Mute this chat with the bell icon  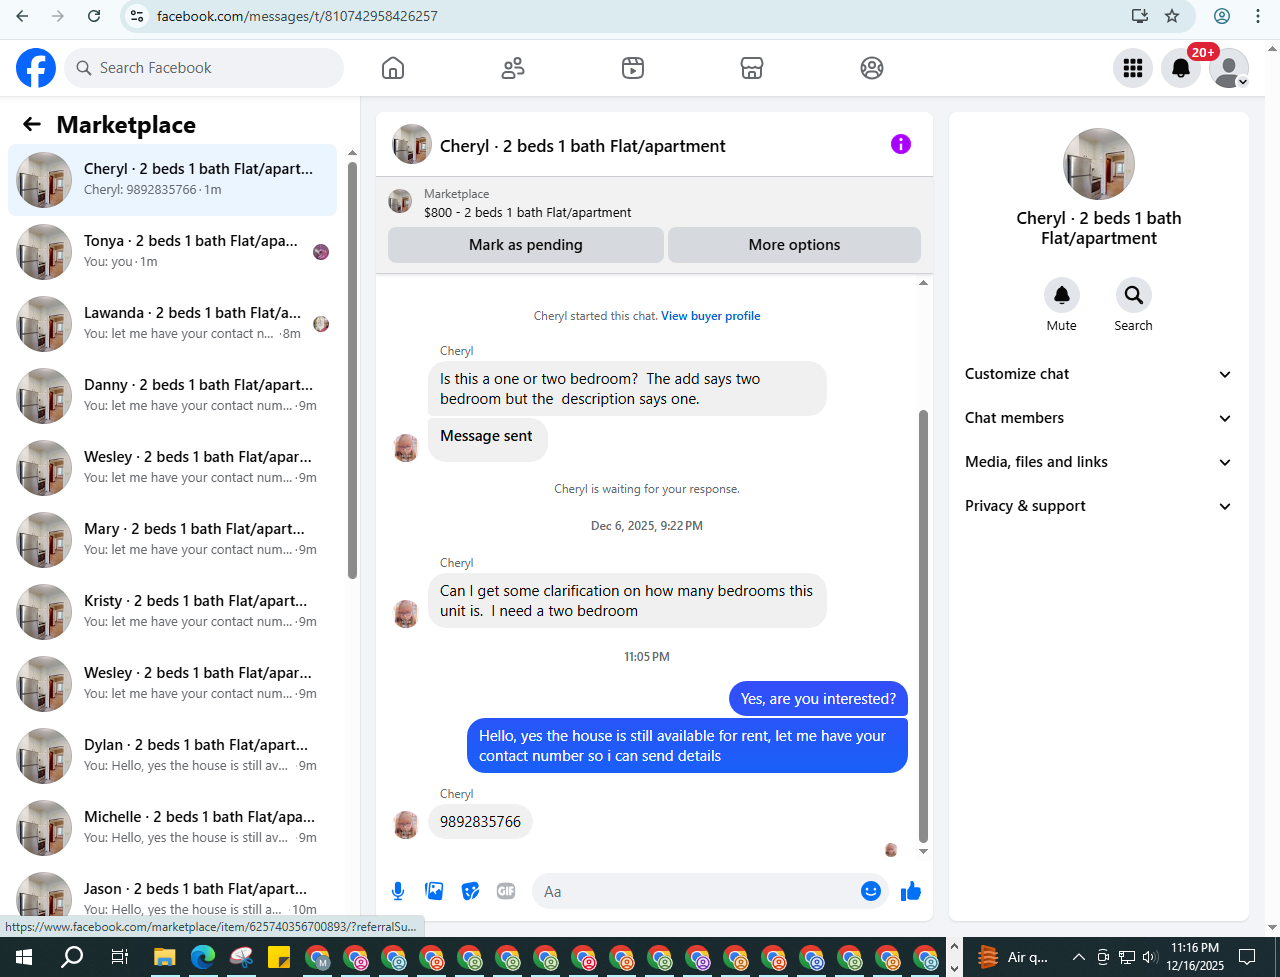click(x=1062, y=296)
